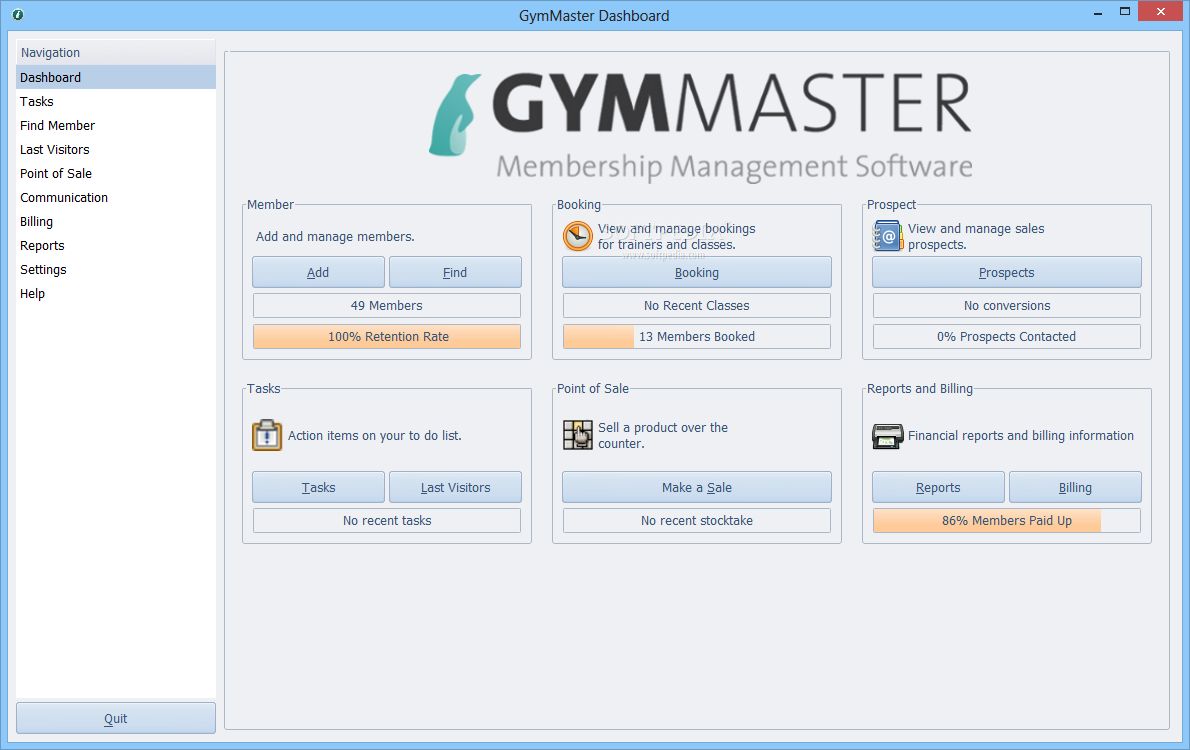Image resolution: width=1190 pixels, height=750 pixels.
Task: Open Tasks in navigation sidebar
Action: 115,102
